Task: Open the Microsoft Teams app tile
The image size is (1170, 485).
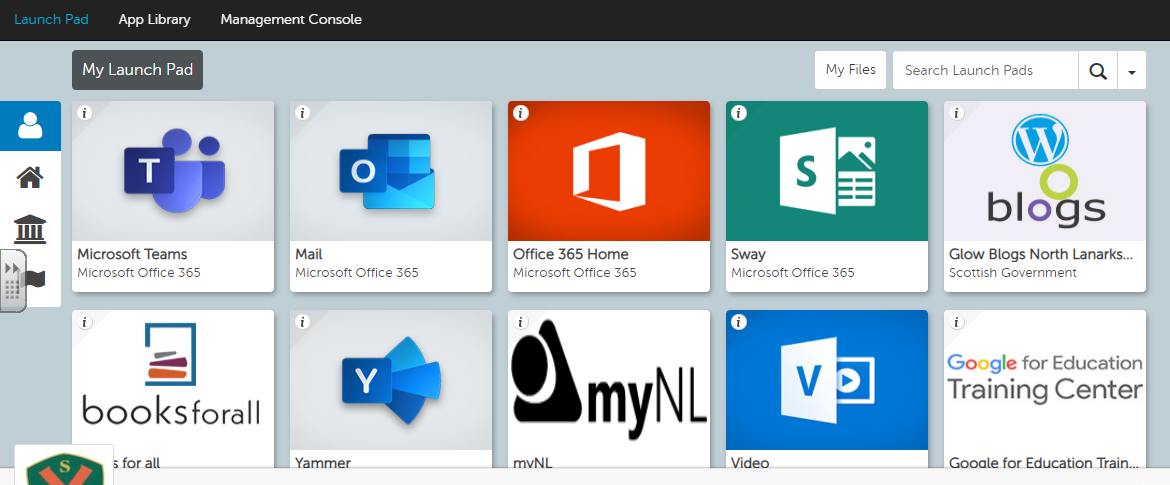Action: point(173,172)
